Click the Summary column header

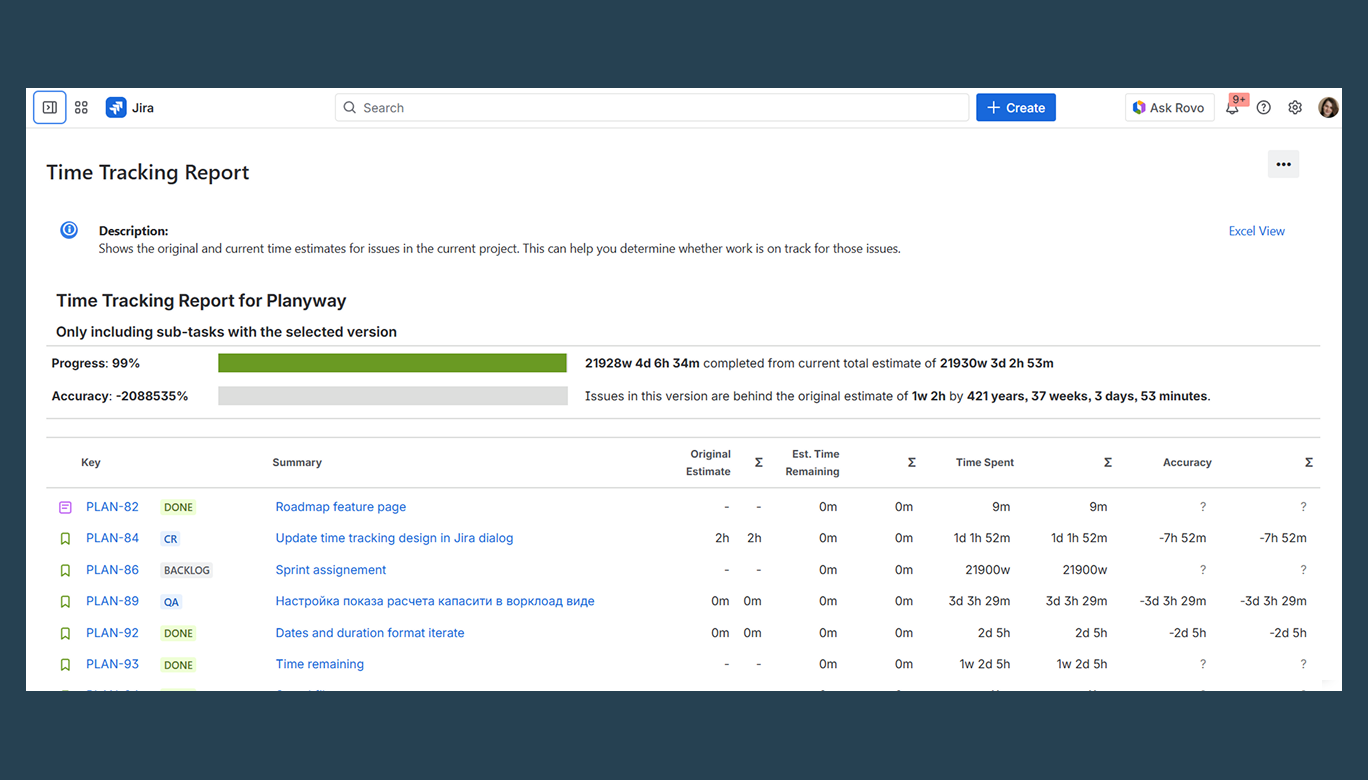point(297,463)
